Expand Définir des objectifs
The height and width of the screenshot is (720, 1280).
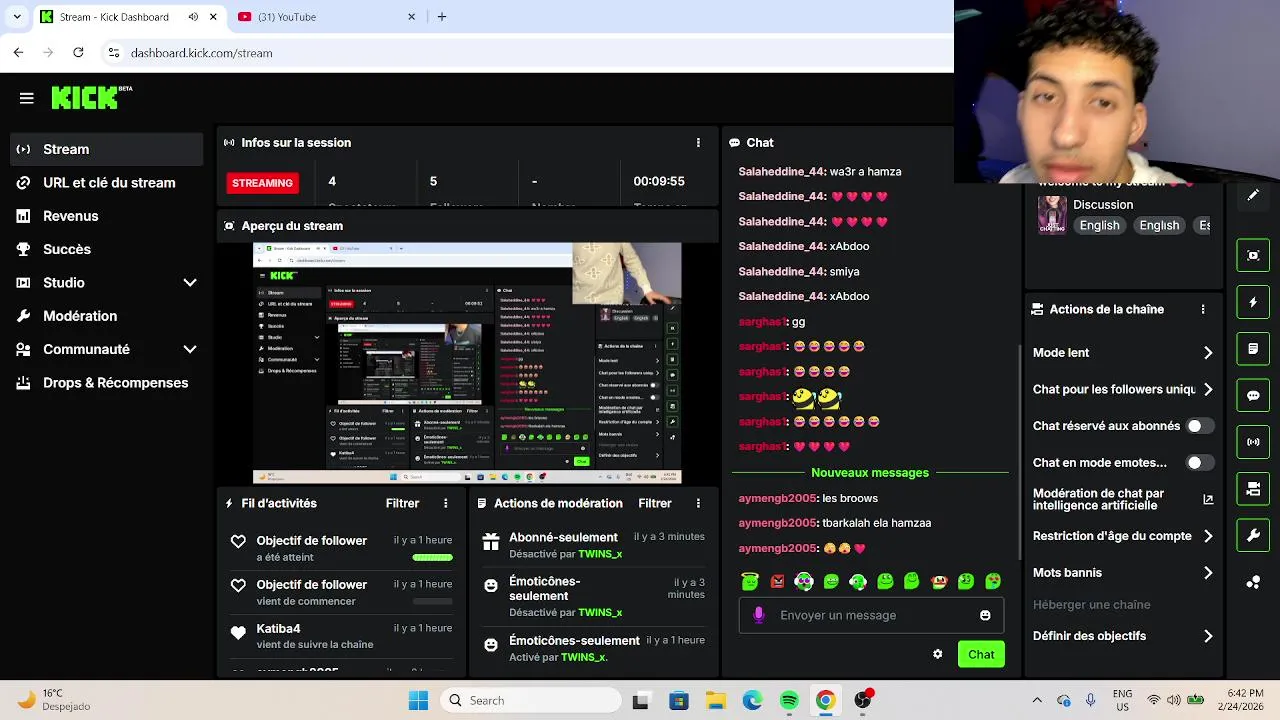1208,636
